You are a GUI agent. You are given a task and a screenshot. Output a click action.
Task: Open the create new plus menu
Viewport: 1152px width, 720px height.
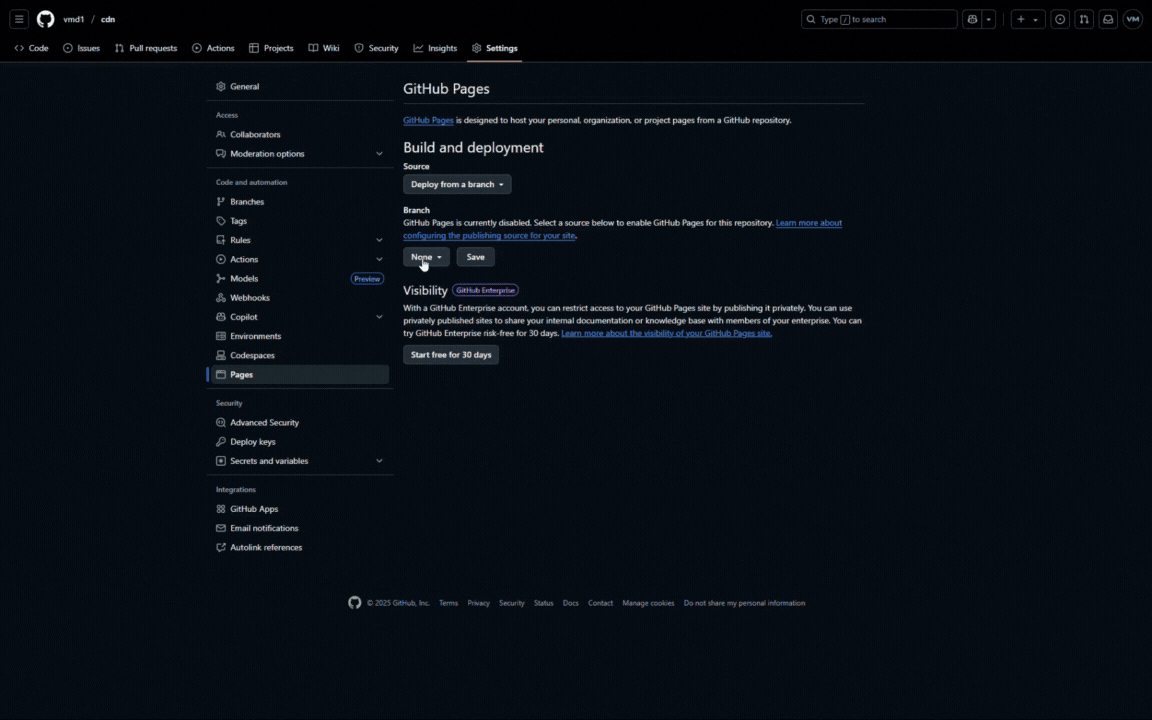1027,19
